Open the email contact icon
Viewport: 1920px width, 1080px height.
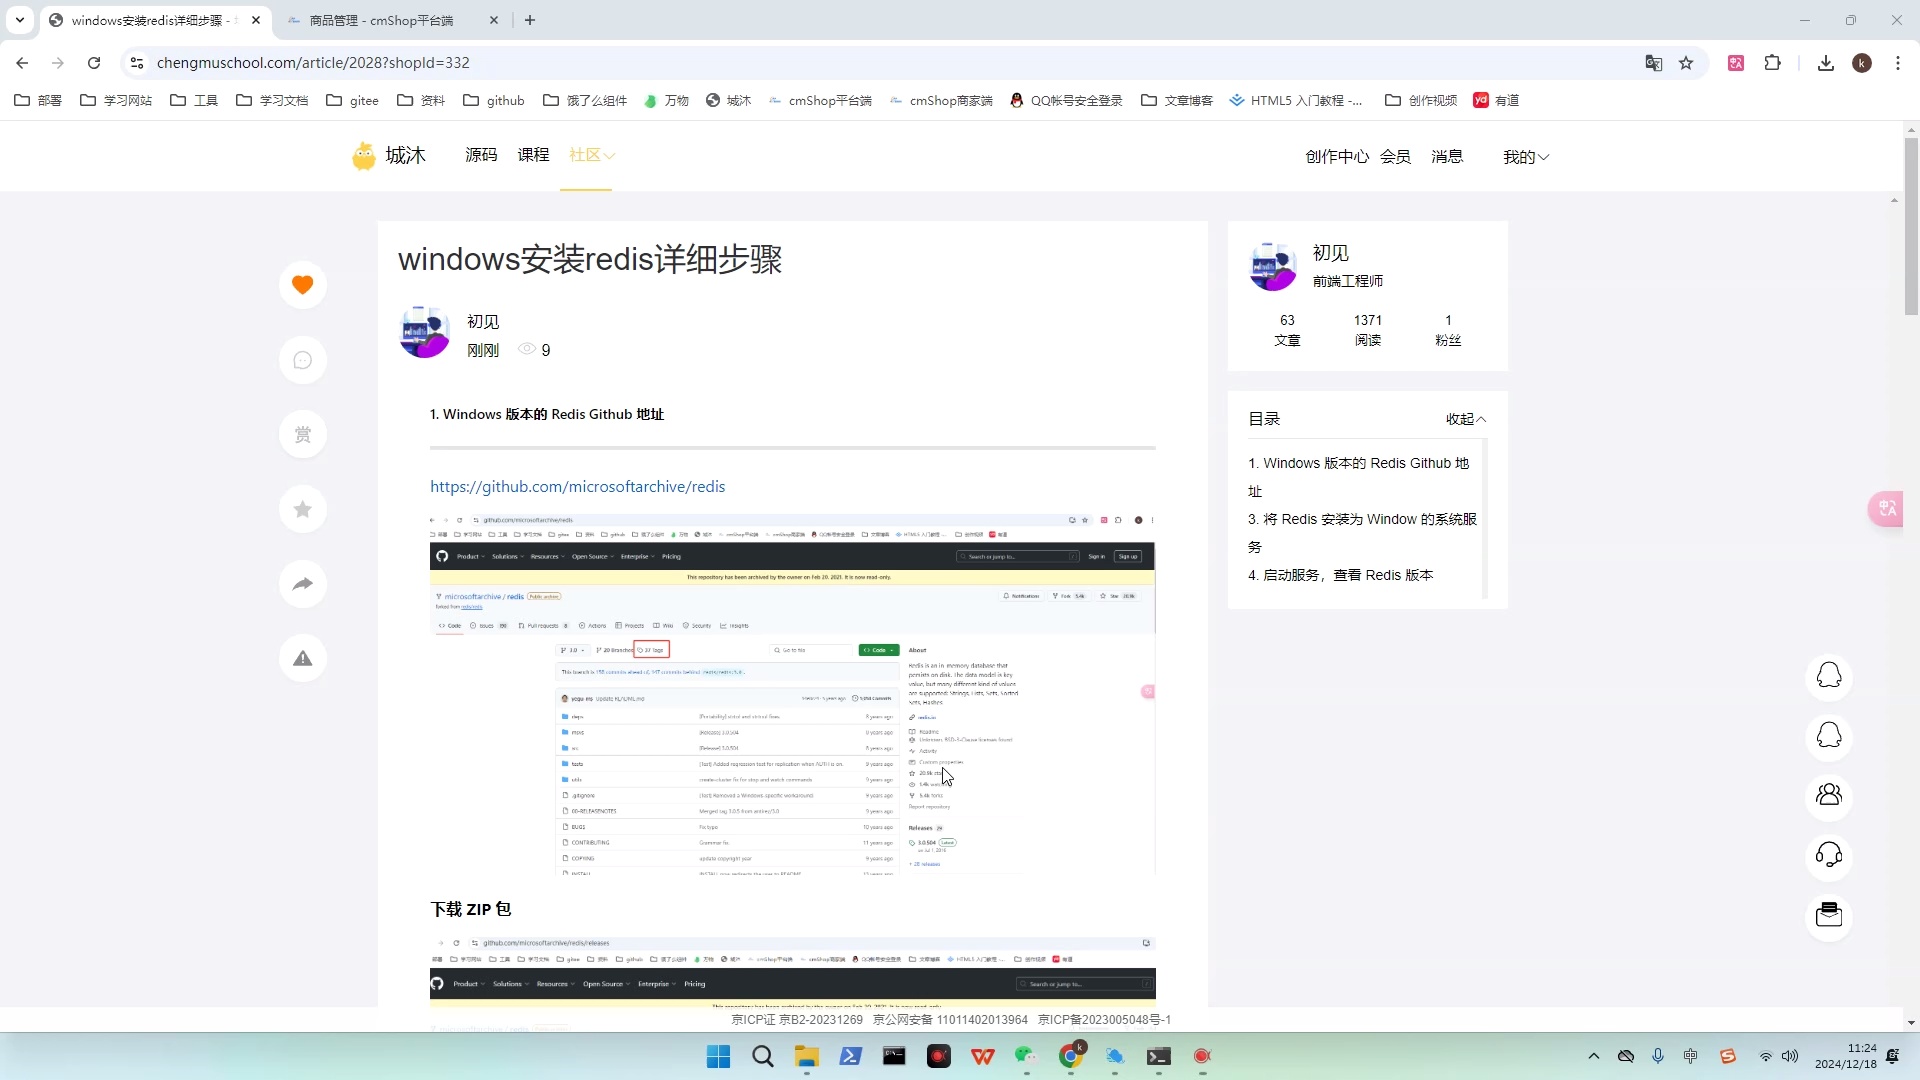(1830, 915)
